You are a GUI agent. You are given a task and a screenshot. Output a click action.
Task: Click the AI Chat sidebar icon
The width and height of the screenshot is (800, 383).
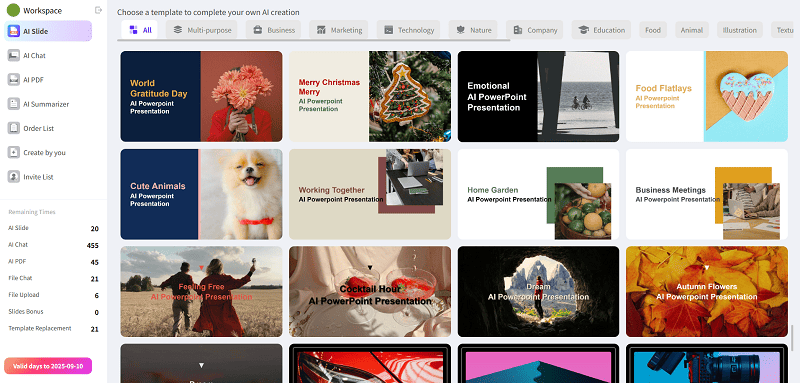pyautogui.click(x=14, y=55)
